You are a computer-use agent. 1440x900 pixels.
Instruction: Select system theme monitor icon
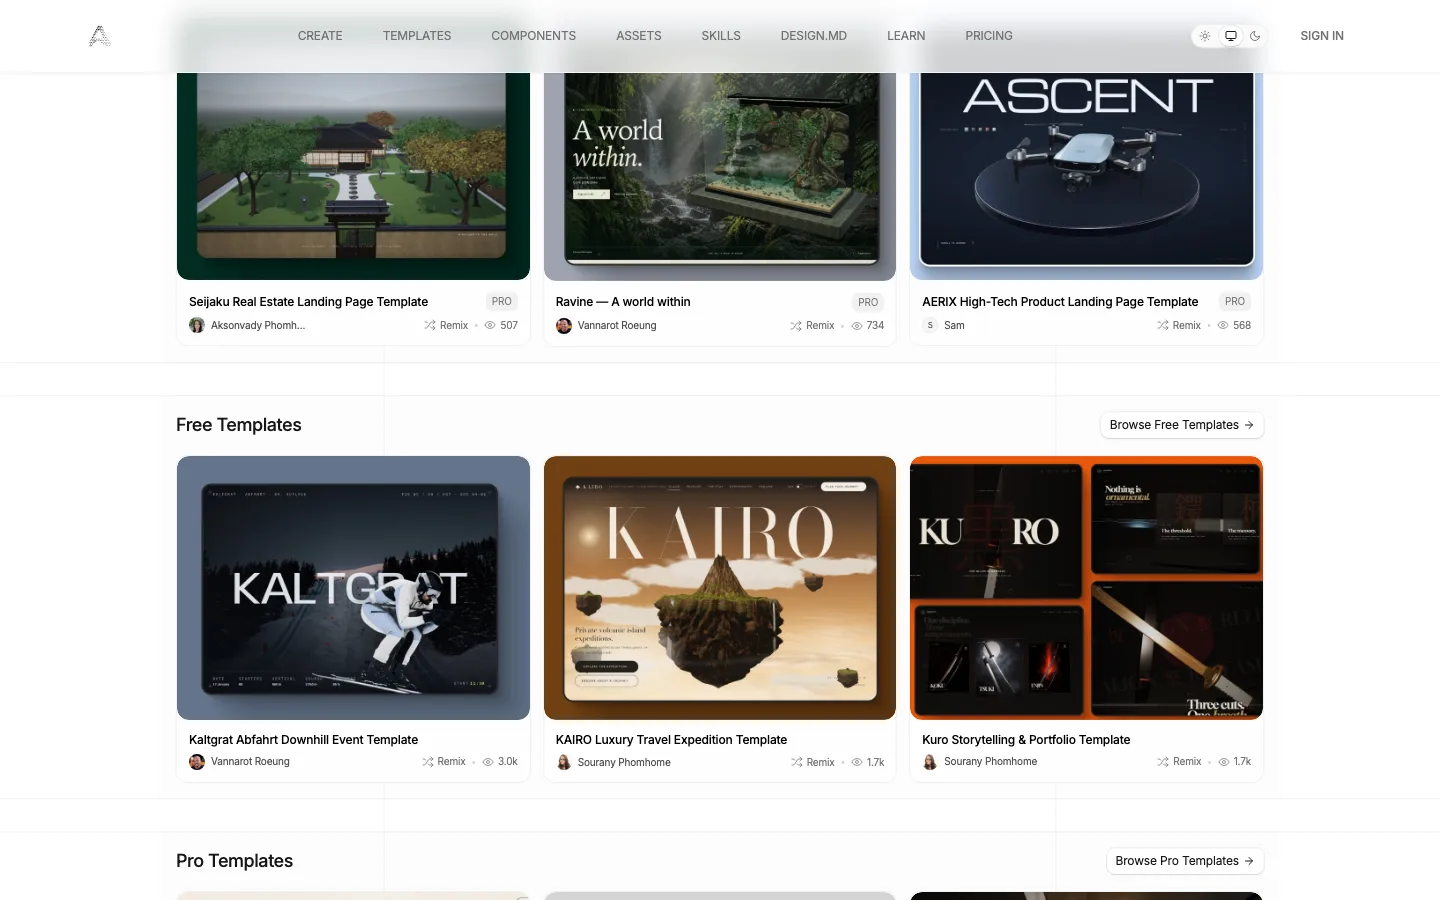click(x=1231, y=36)
